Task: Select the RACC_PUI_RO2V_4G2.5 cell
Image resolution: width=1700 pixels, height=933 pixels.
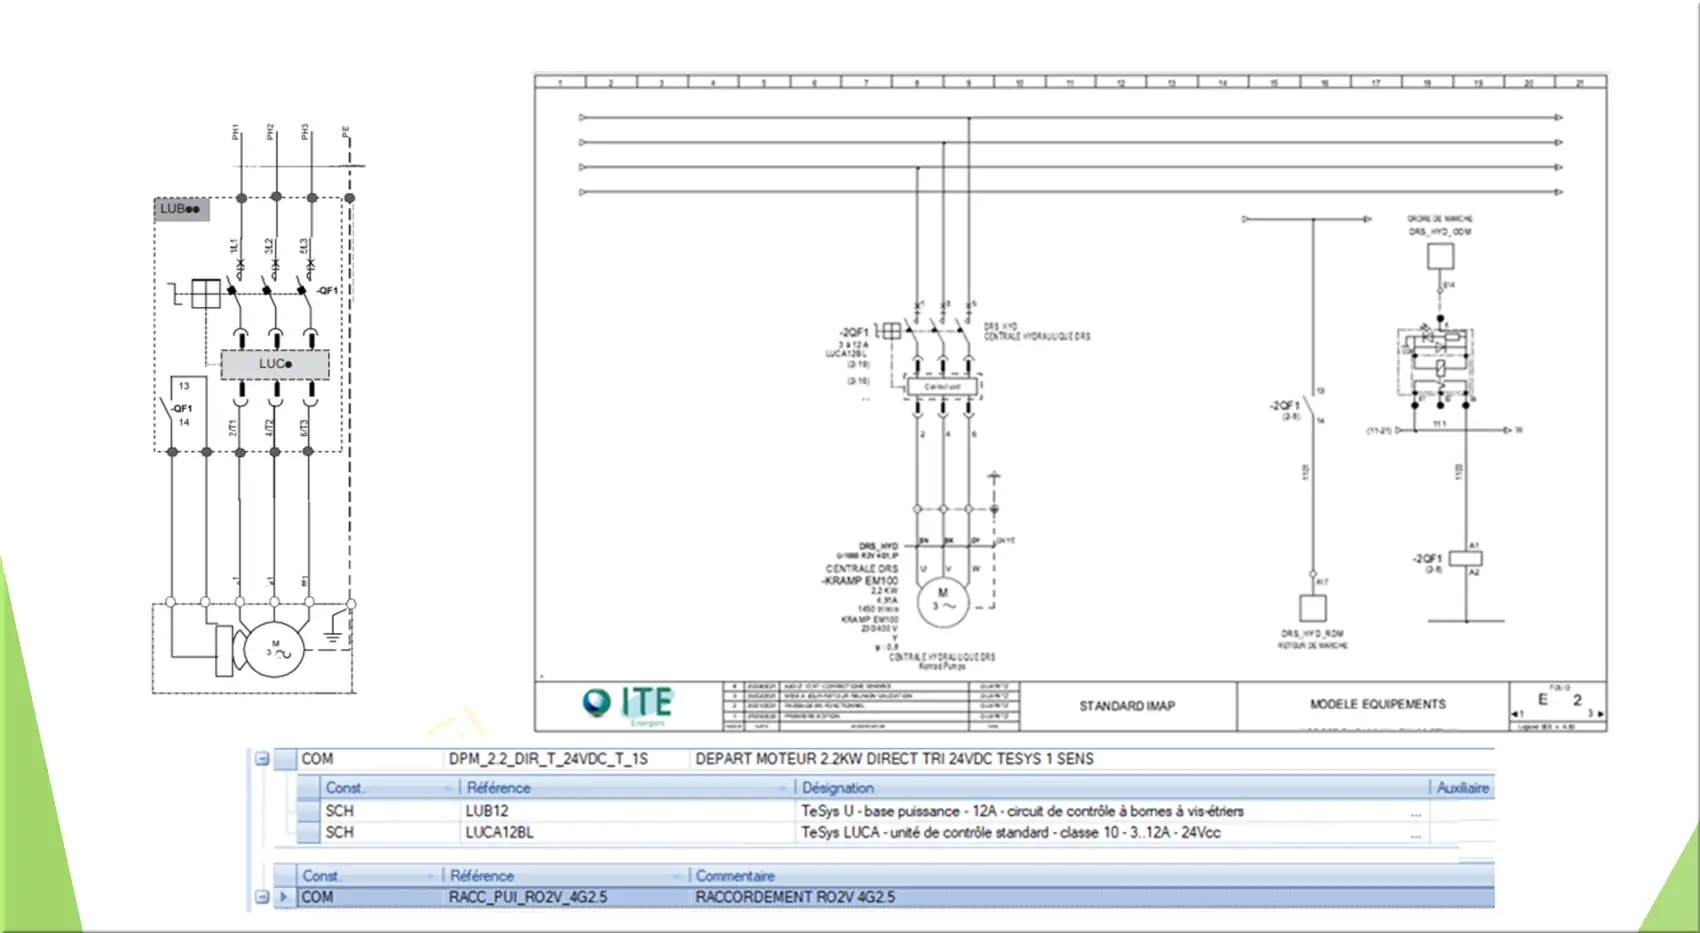Action: click(566, 897)
